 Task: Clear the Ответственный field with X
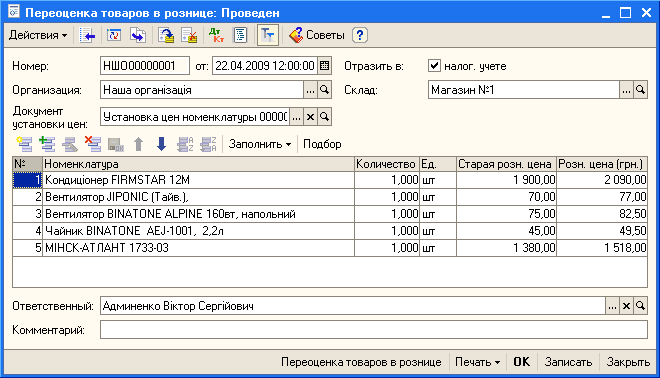tap(626, 306)
